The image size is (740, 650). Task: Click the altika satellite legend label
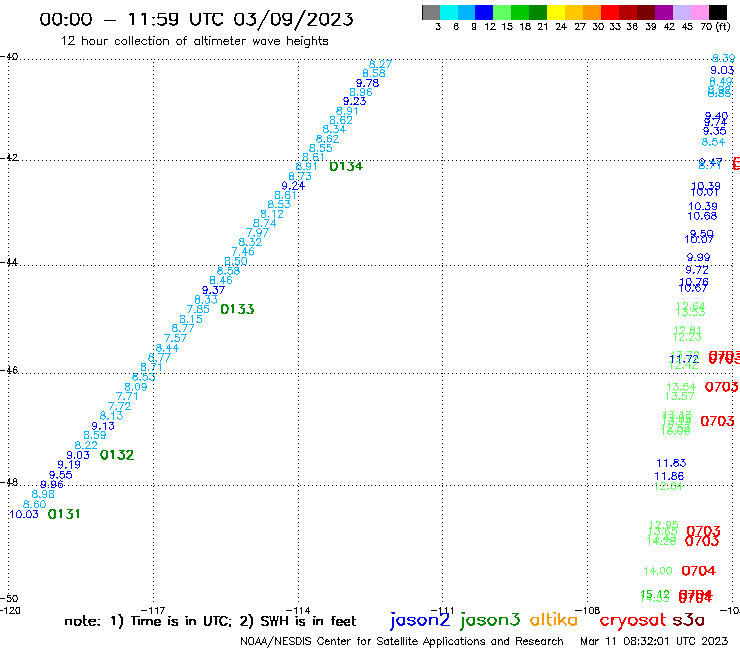coord(554,620)
